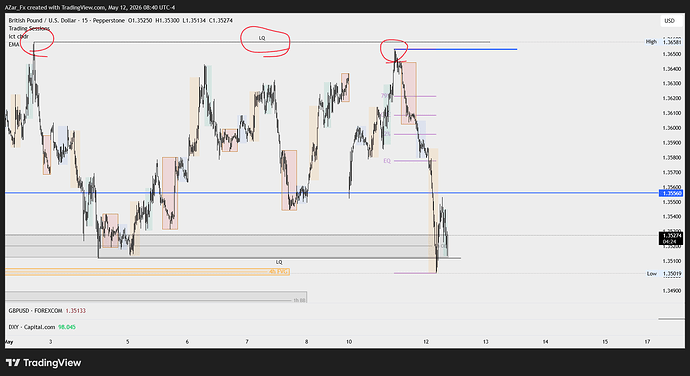Click the 1.35900 price scale label
This screenshot has height=376, width=690.
point(672,143)
